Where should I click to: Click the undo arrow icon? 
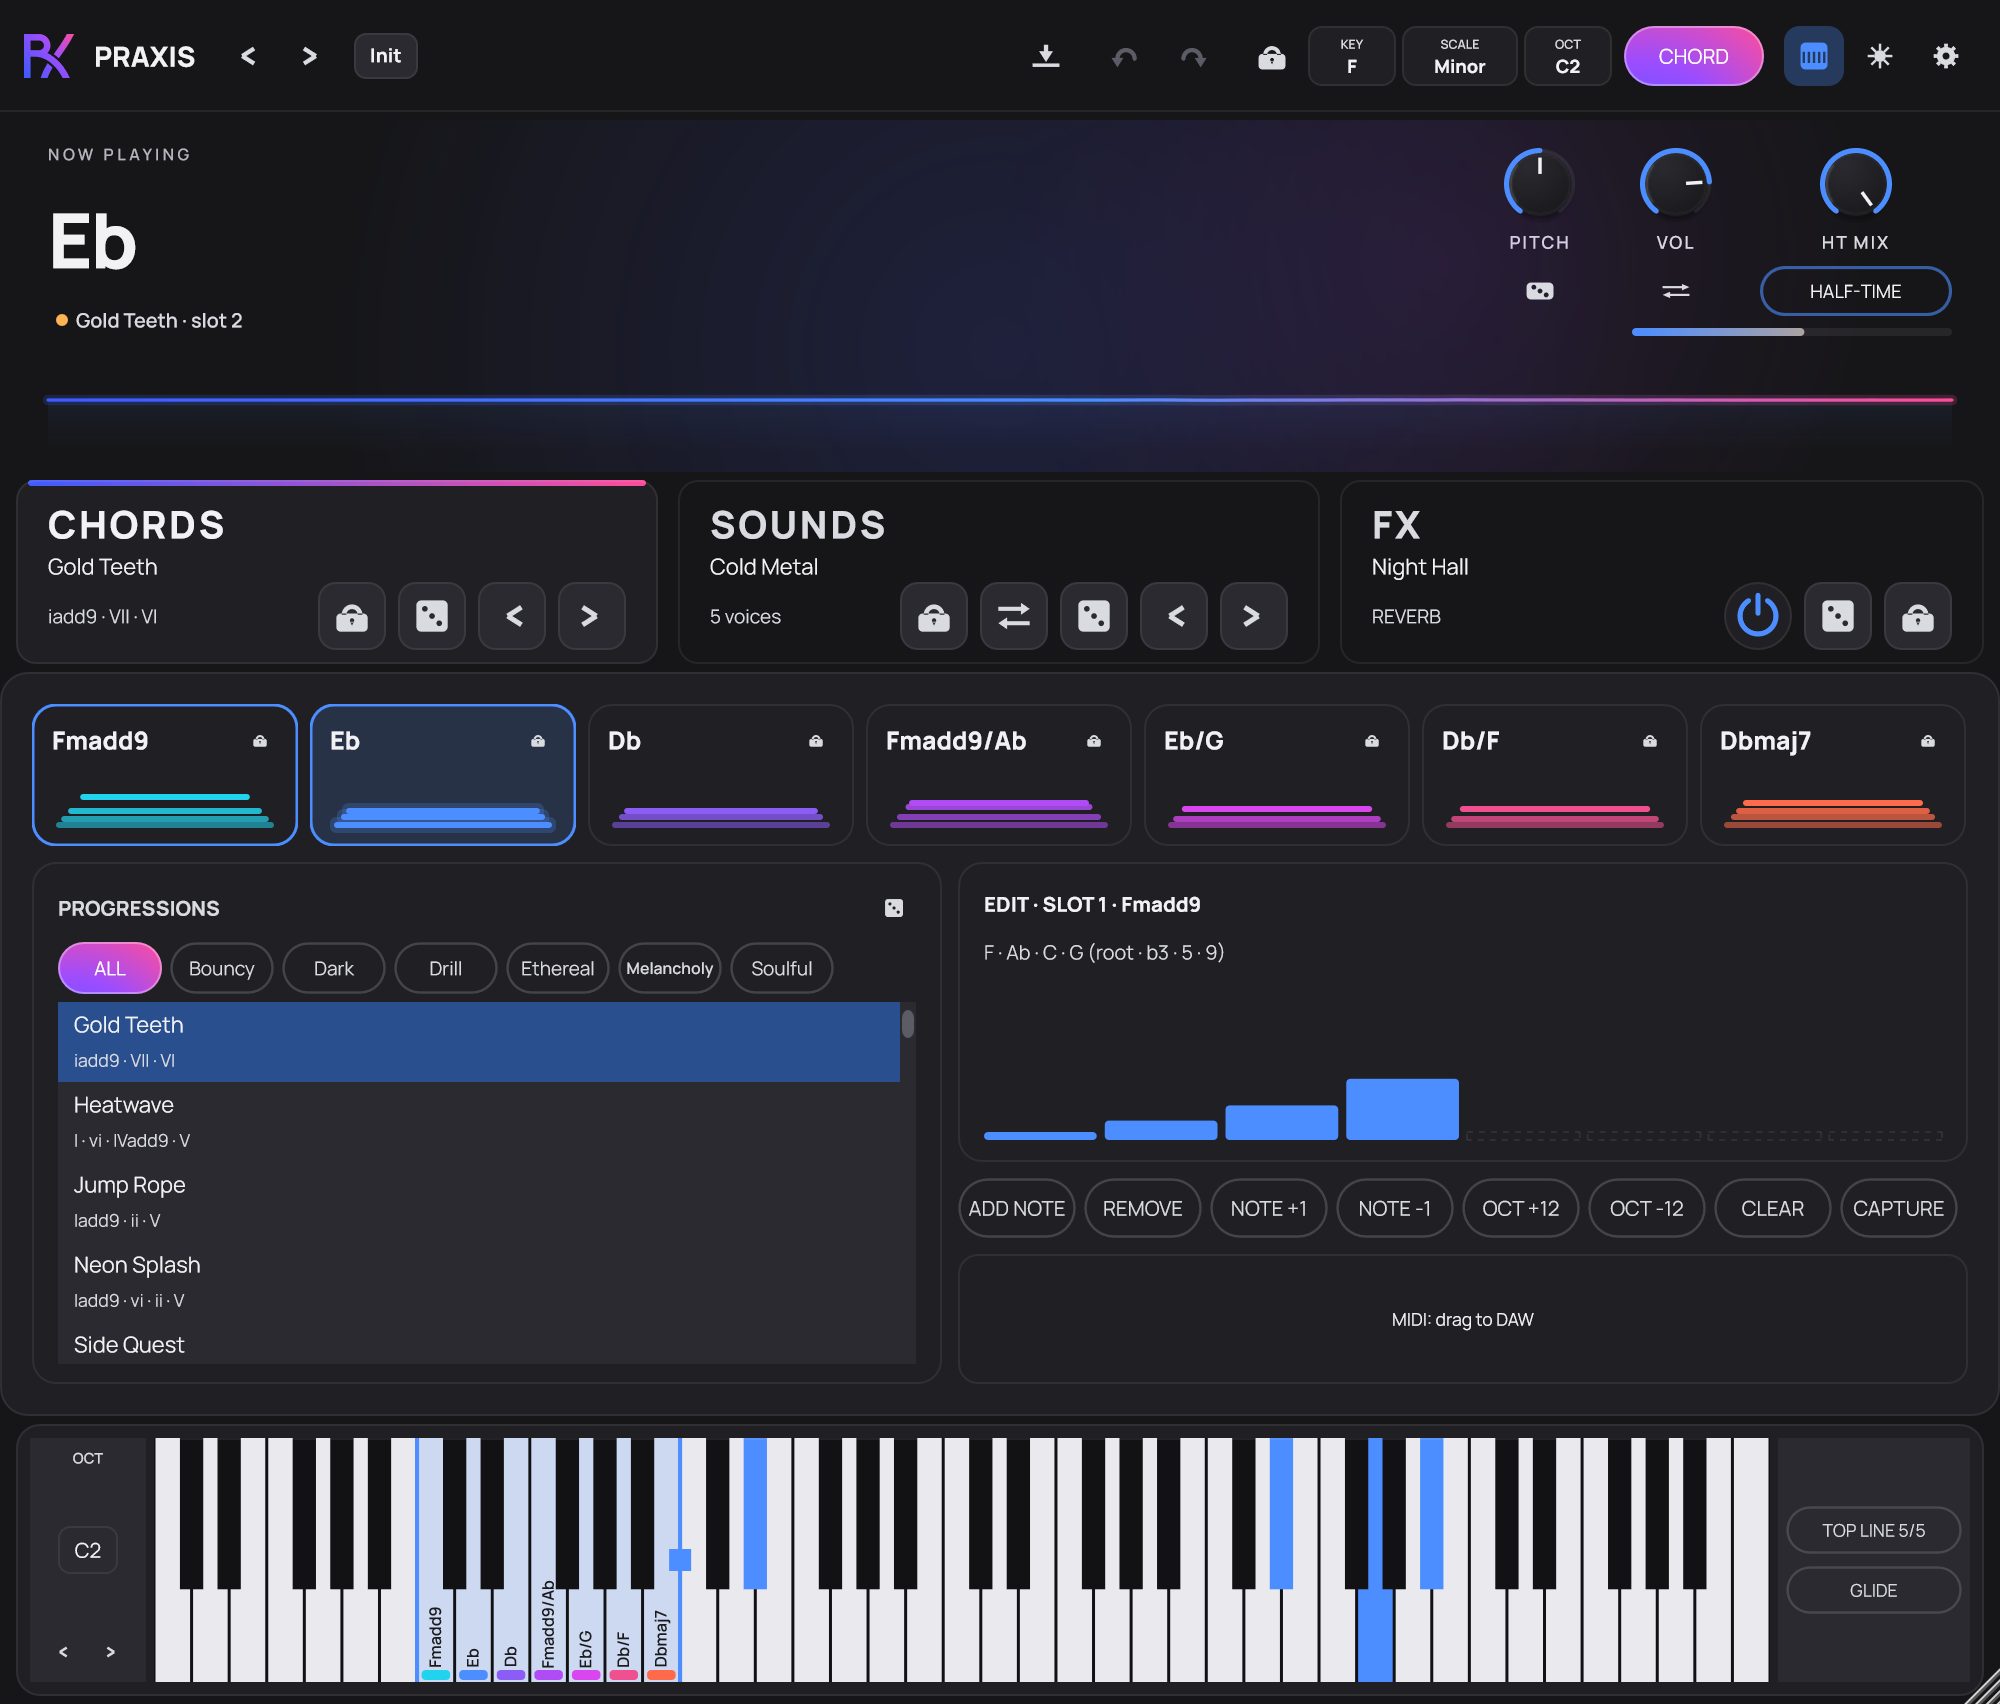(x=1124, y=57)
